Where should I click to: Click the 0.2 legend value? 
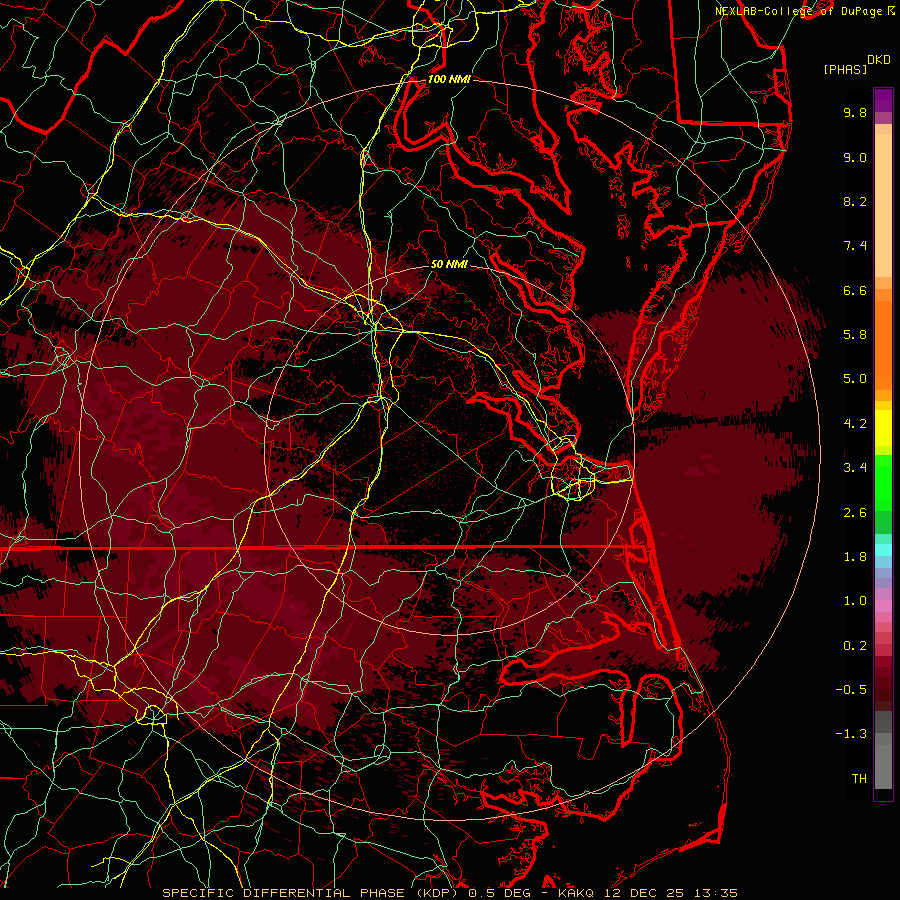tap(855, 646)
